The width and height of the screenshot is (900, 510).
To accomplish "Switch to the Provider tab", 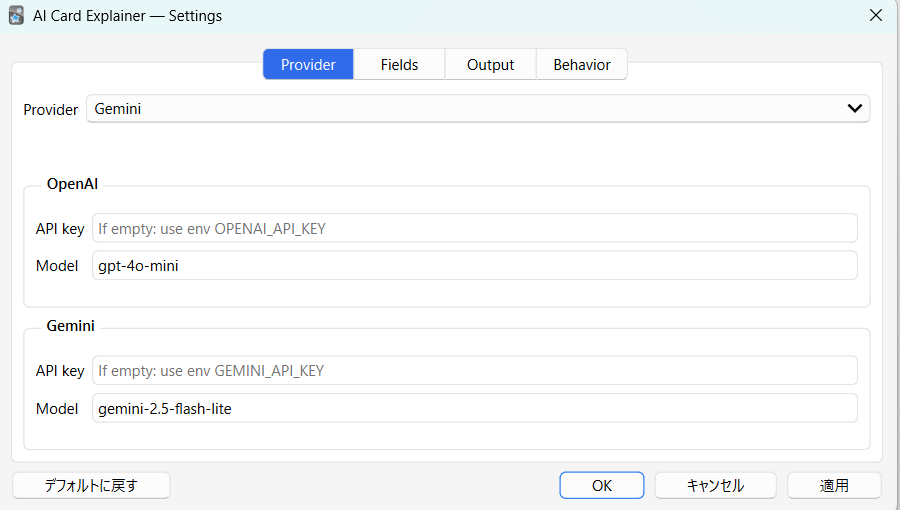I will pos(308,65).
